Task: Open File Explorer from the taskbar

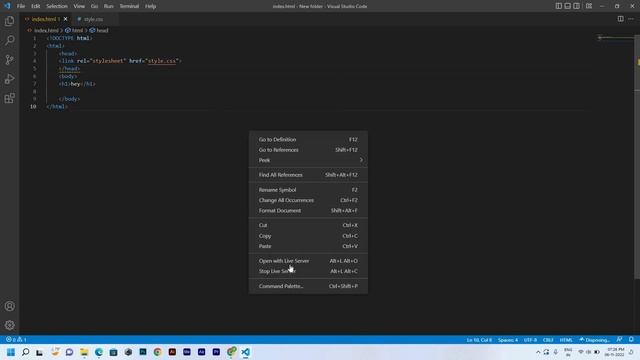Action: tap(84, 352)
